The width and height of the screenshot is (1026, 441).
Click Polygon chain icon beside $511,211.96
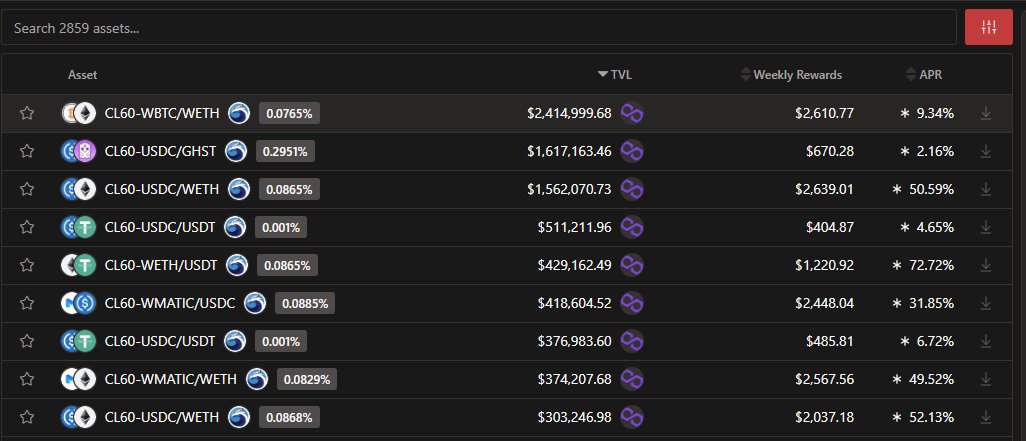[x=632, y=227]
